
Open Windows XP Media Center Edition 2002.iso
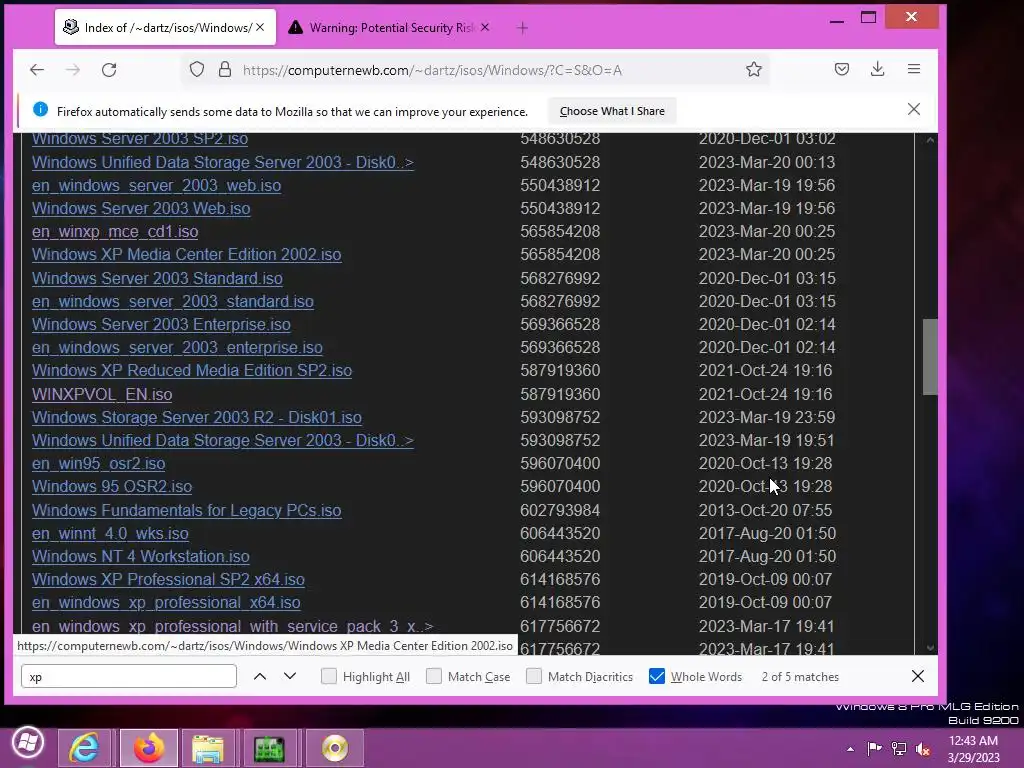(187, 254)
